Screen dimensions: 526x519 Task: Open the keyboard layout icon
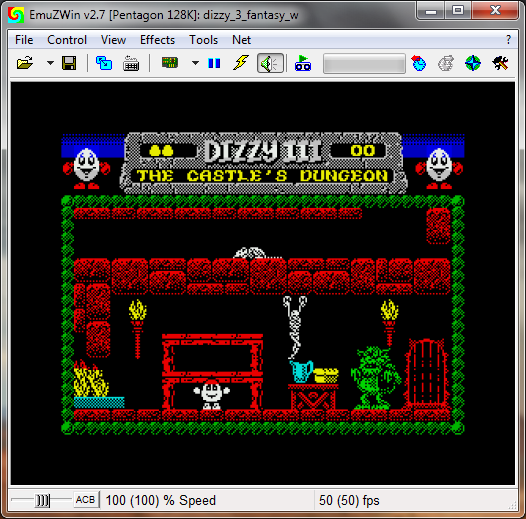(131, 63)
